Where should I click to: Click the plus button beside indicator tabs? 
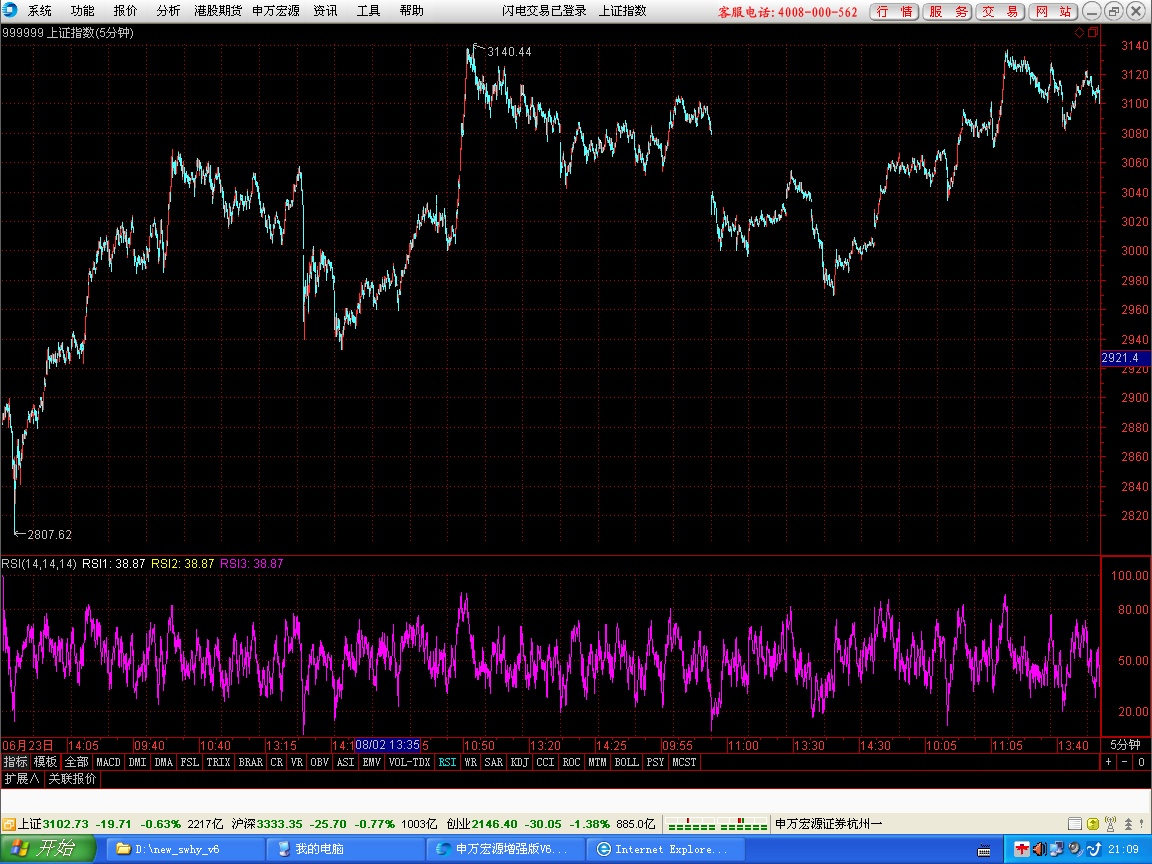click(1109, 762)
